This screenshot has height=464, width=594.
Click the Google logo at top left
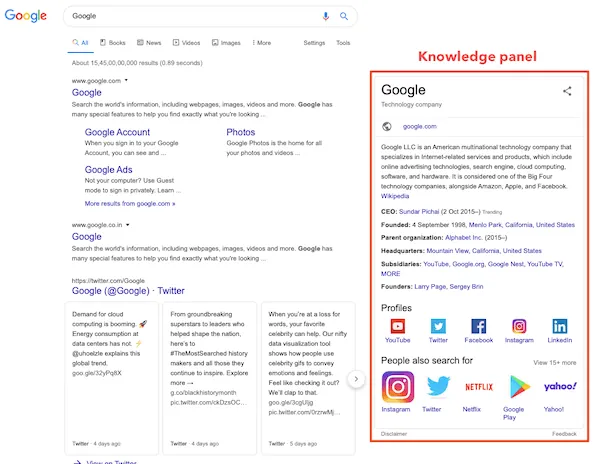coord(25,16)
